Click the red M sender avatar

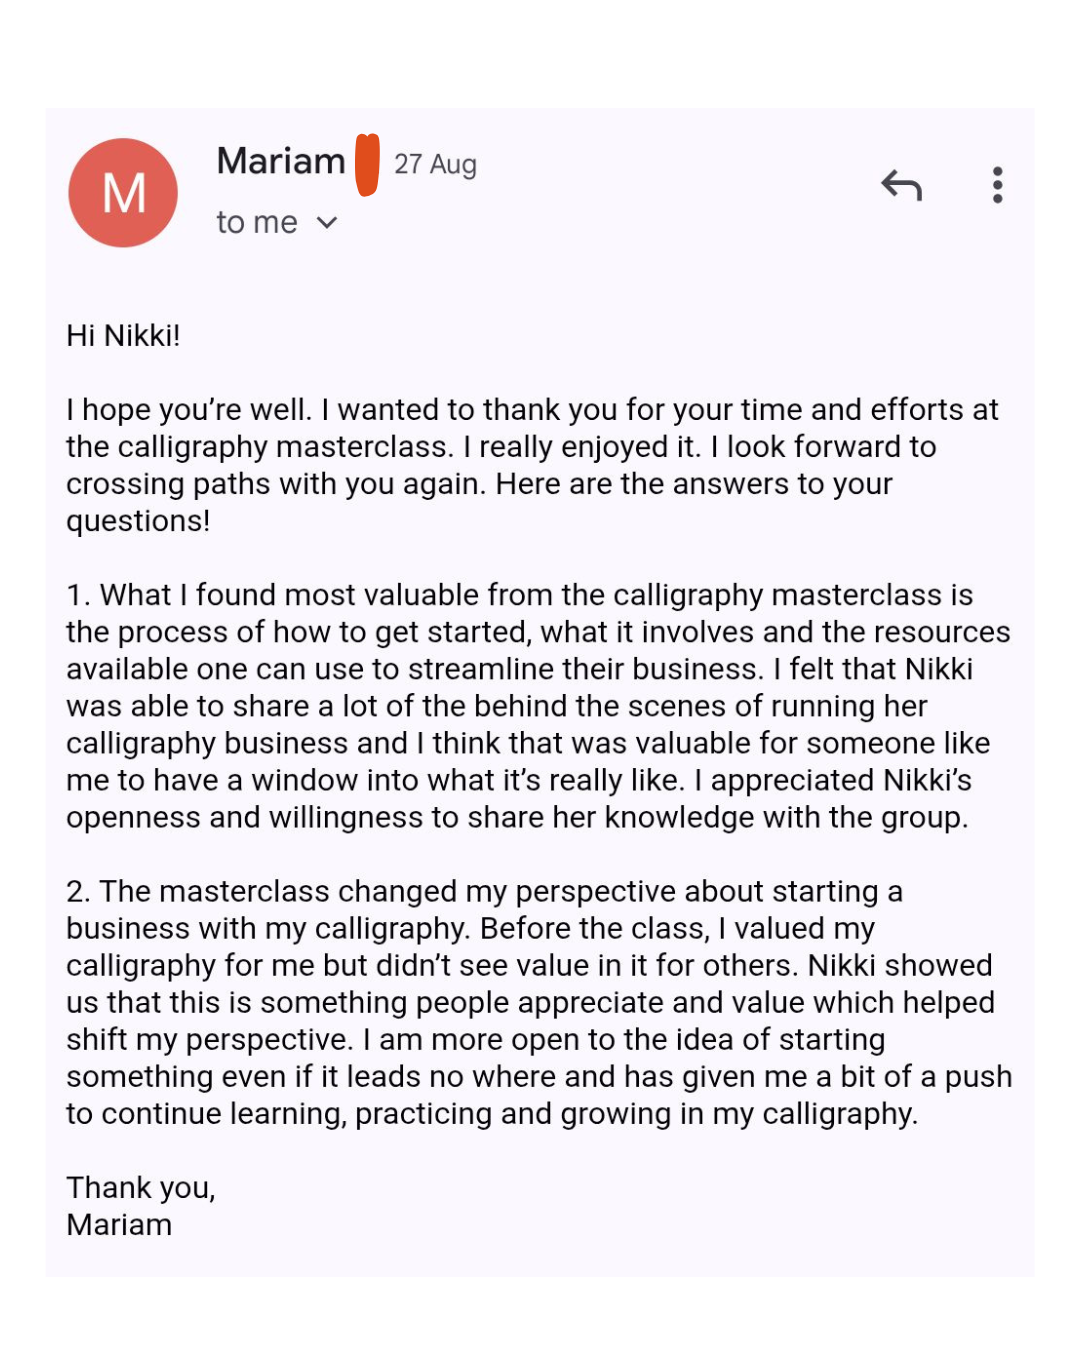[x=123, y=193]
